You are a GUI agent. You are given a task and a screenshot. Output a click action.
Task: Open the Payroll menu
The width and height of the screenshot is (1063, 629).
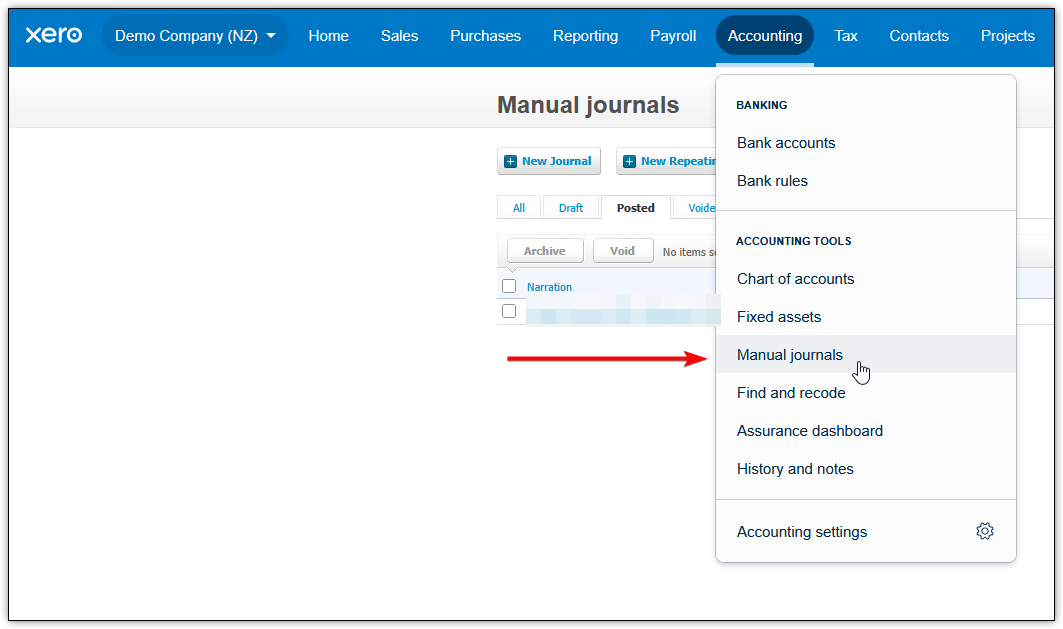point(673,36)
